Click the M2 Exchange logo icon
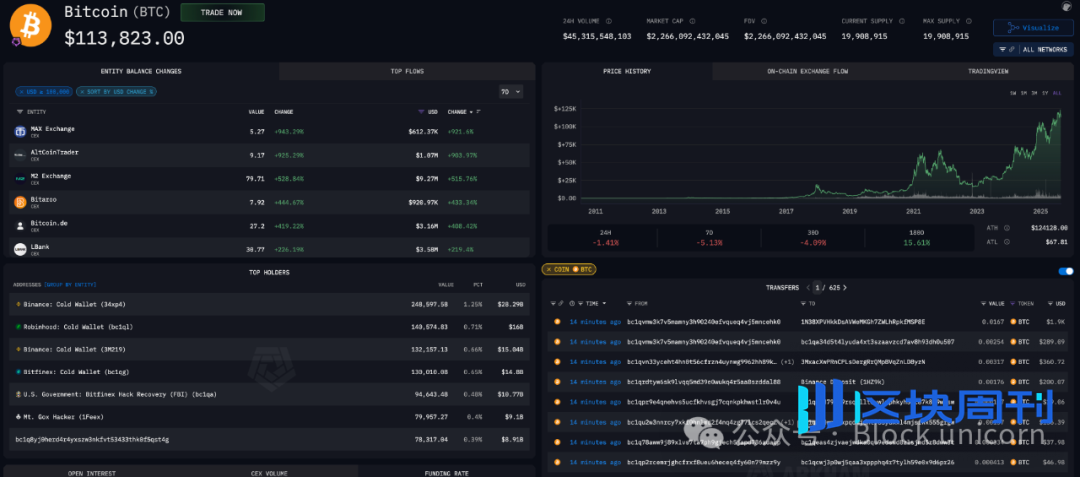Image resolution: width=1080 pixels, height=477 pixels. click(20, 179)
